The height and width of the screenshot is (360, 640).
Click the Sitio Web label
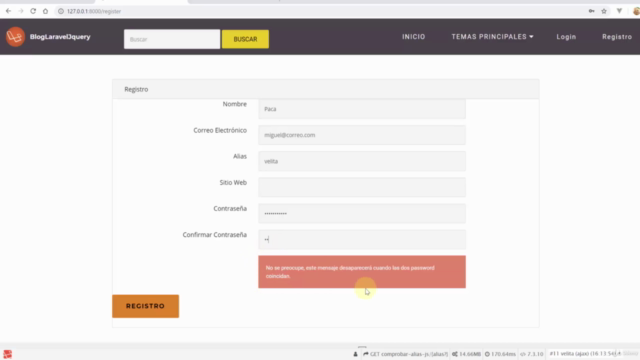tap(233, 182)
